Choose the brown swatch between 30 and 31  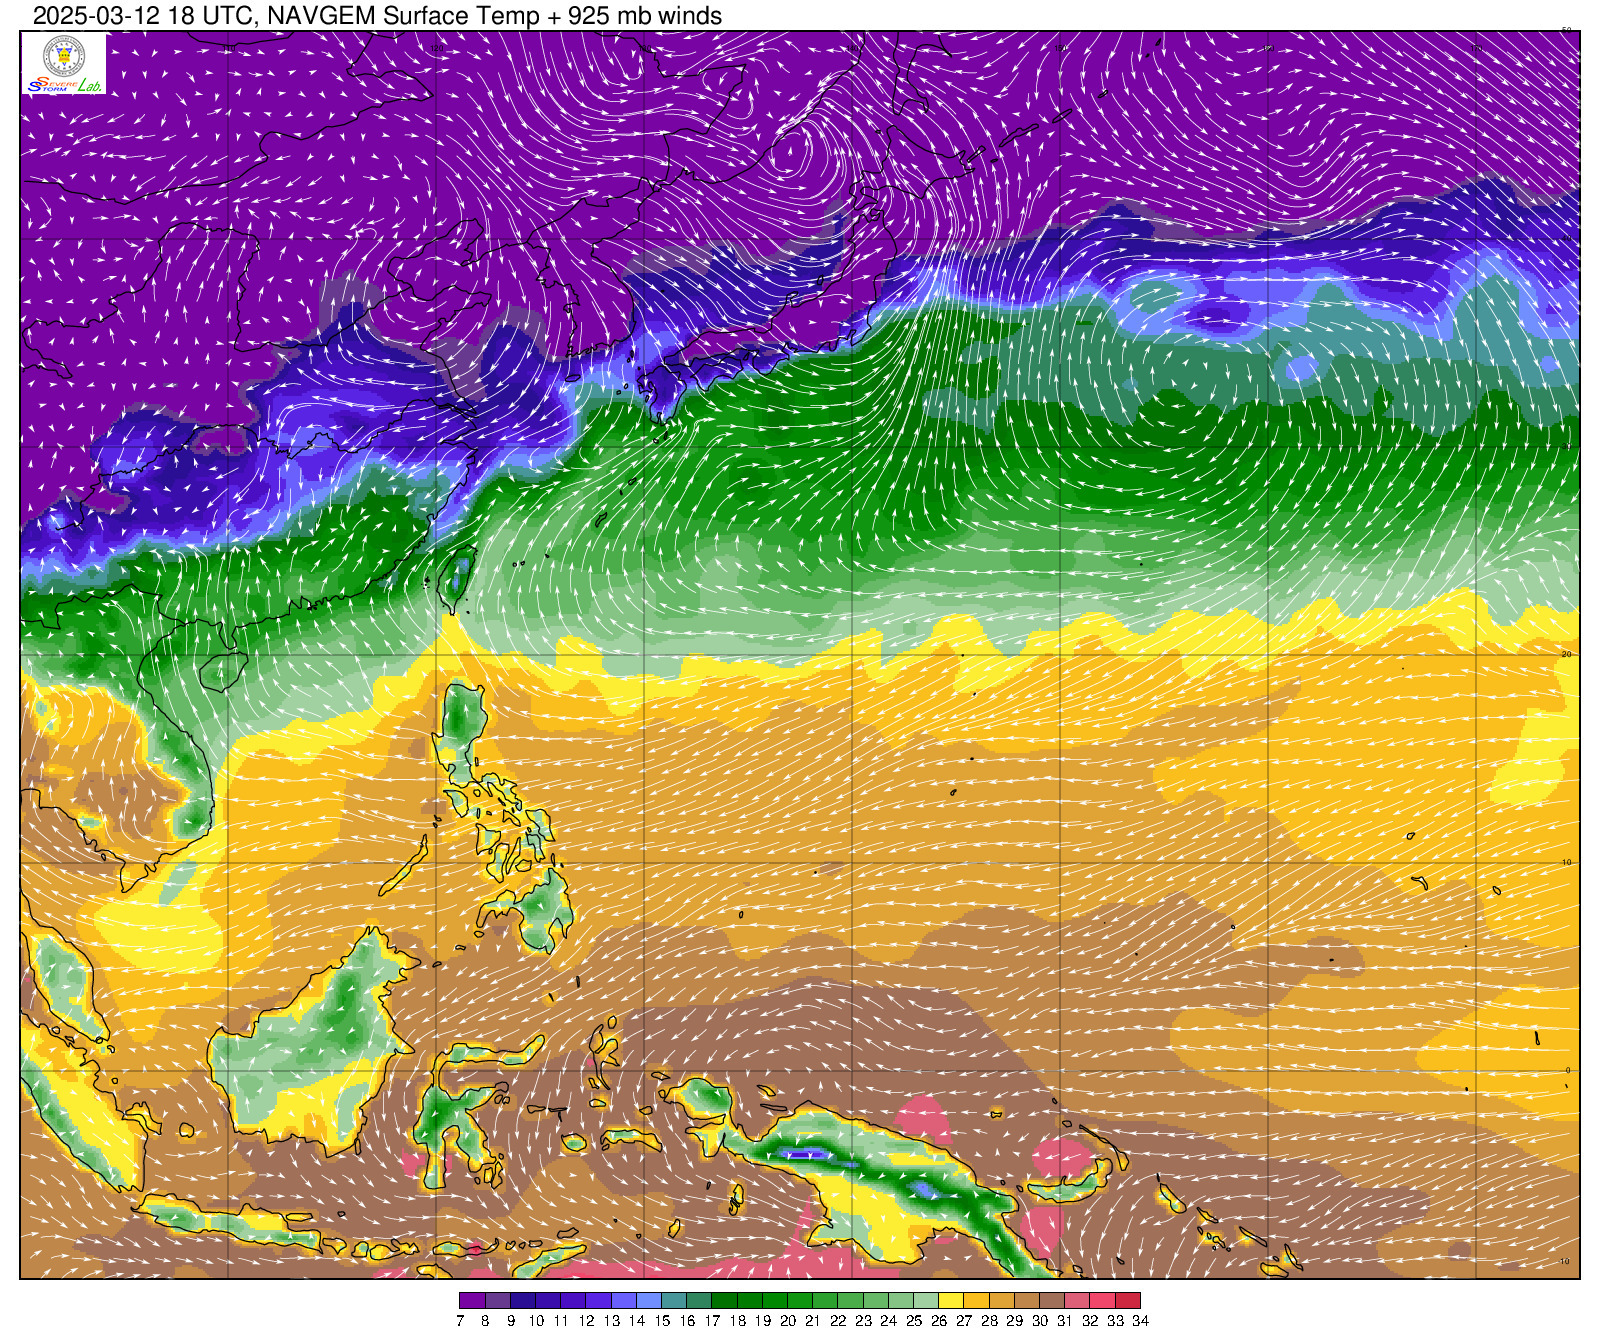[x=1052, y=1301]
